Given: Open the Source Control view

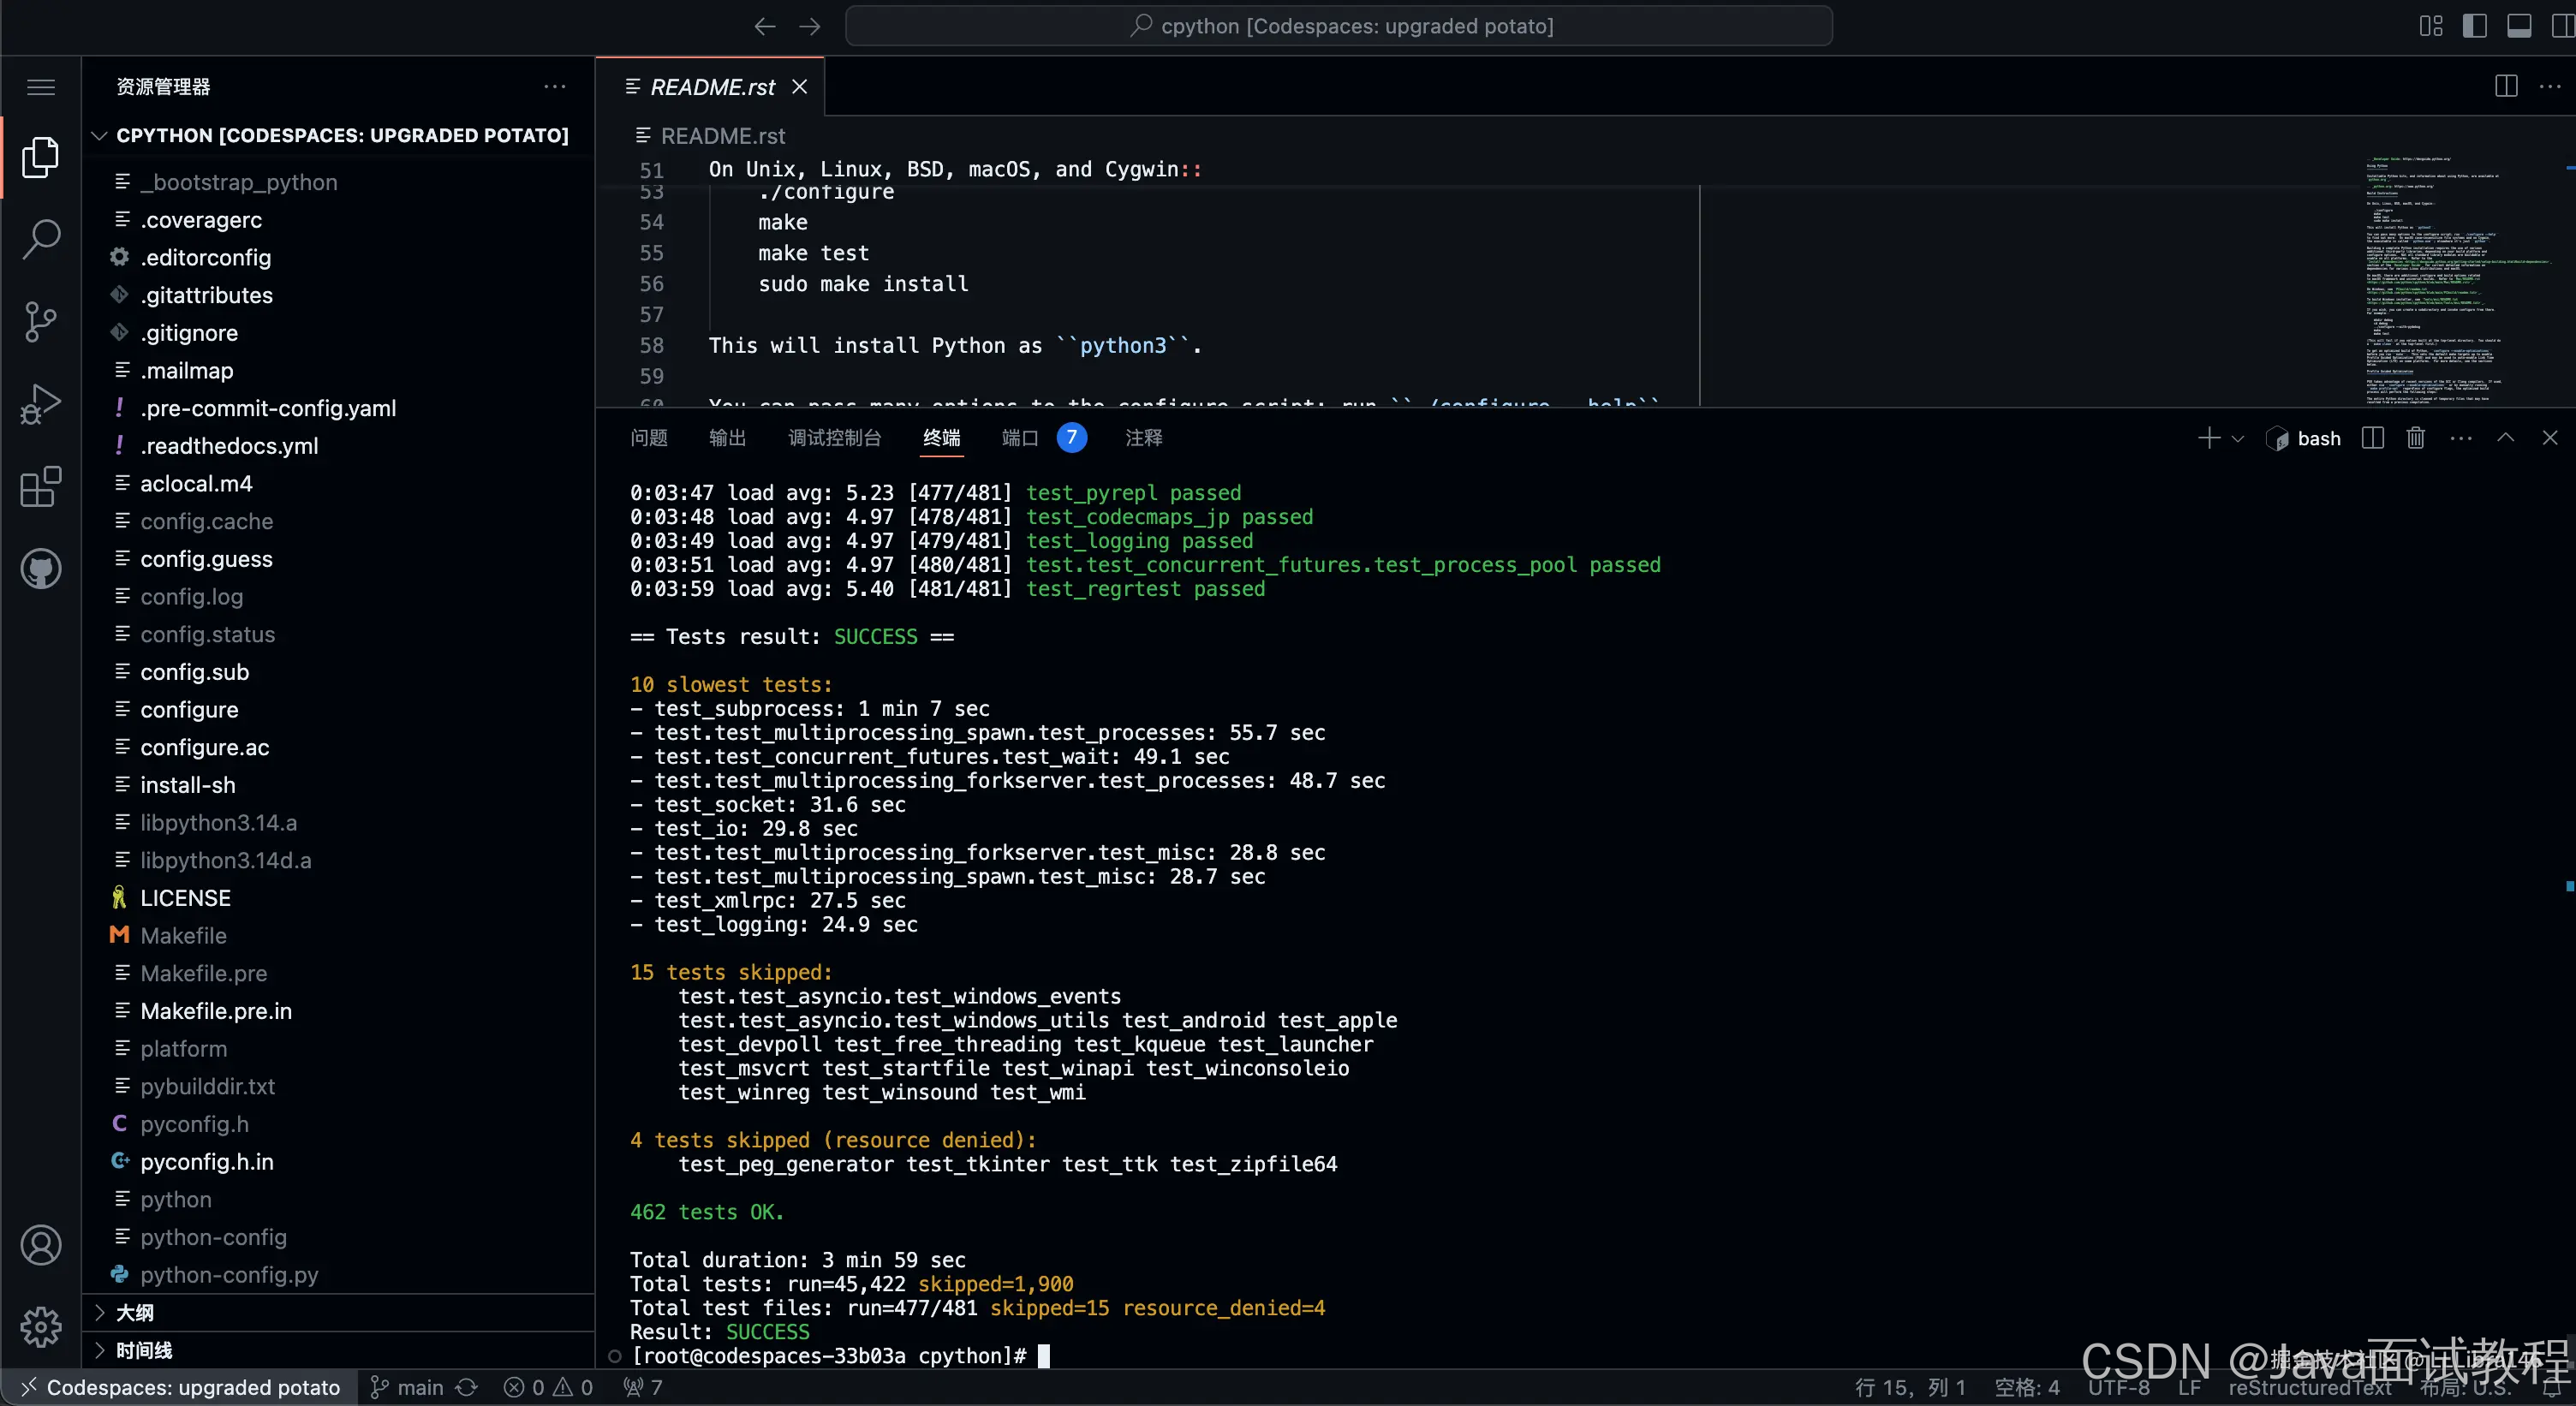Looking at the screenshot, I should pyautogui.click(x=41, y=322).
